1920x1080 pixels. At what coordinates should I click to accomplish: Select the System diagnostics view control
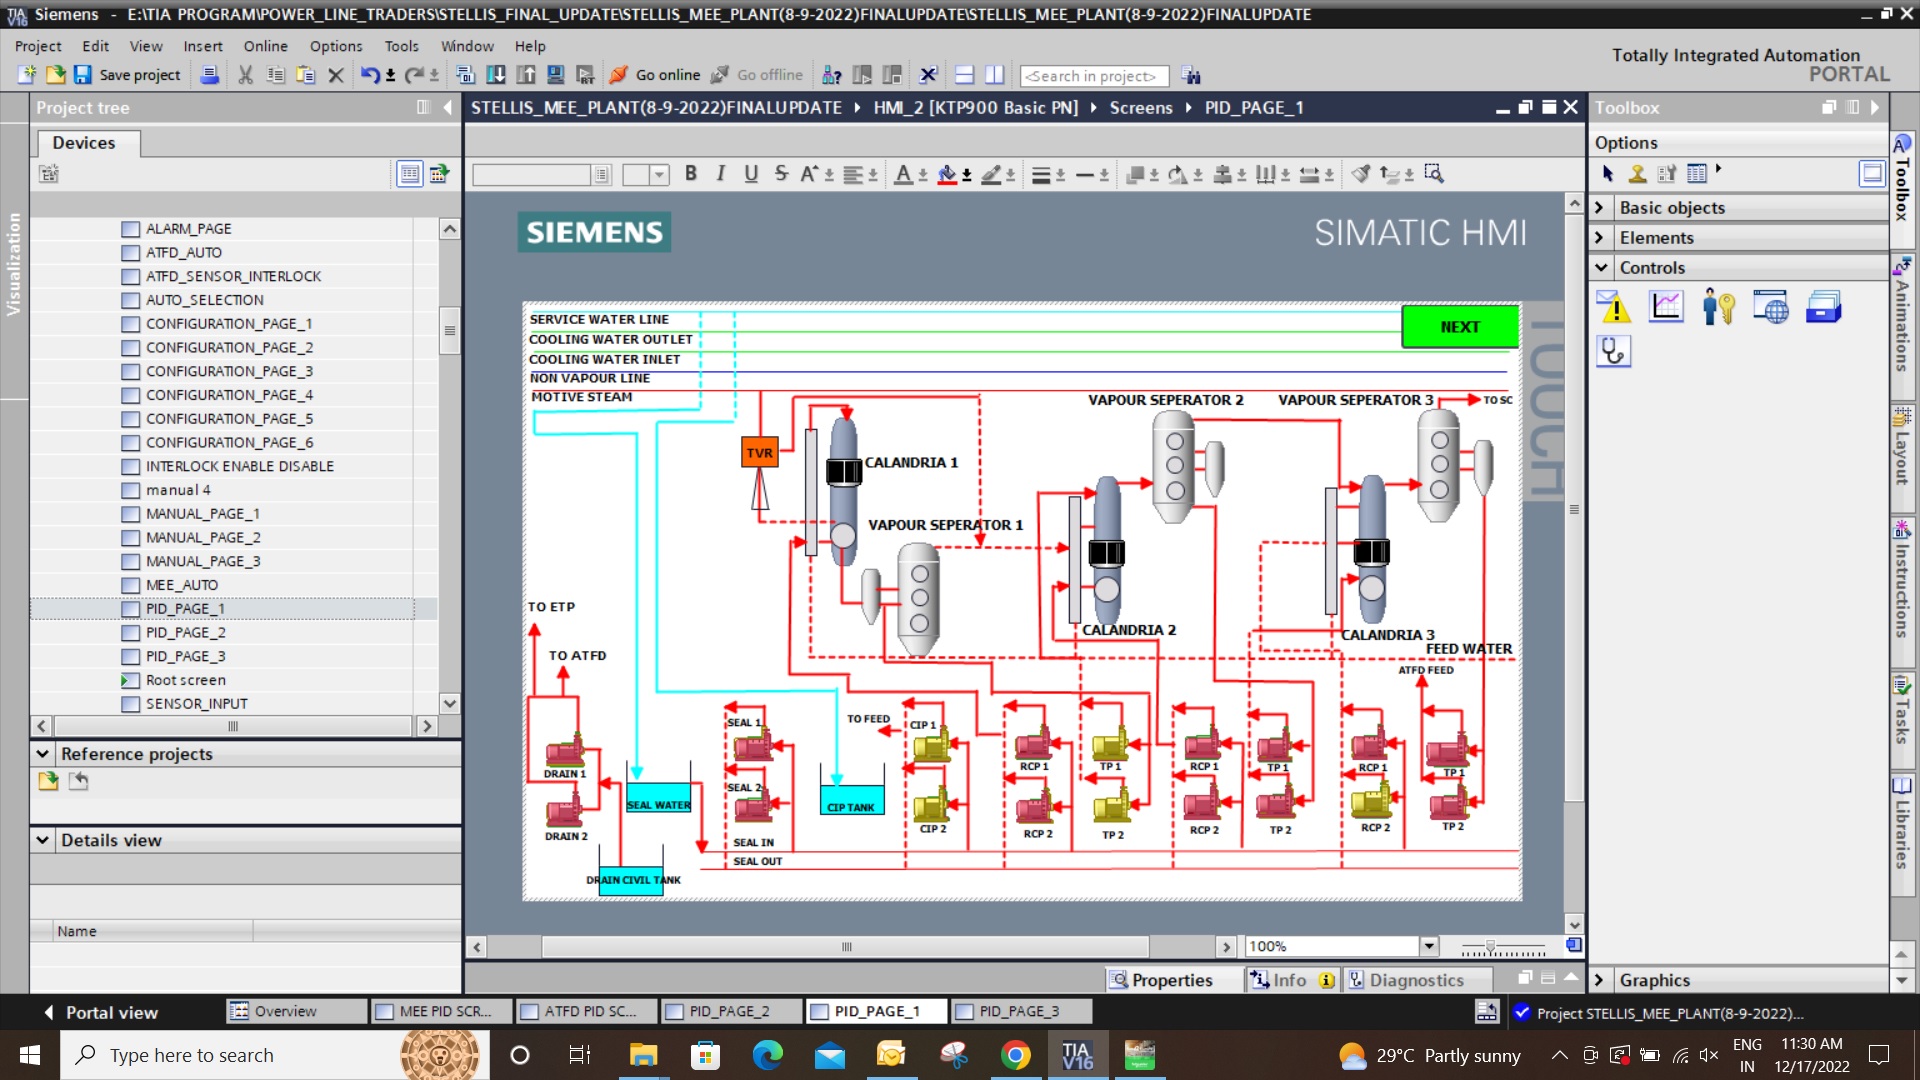[x=1614, y=351]
